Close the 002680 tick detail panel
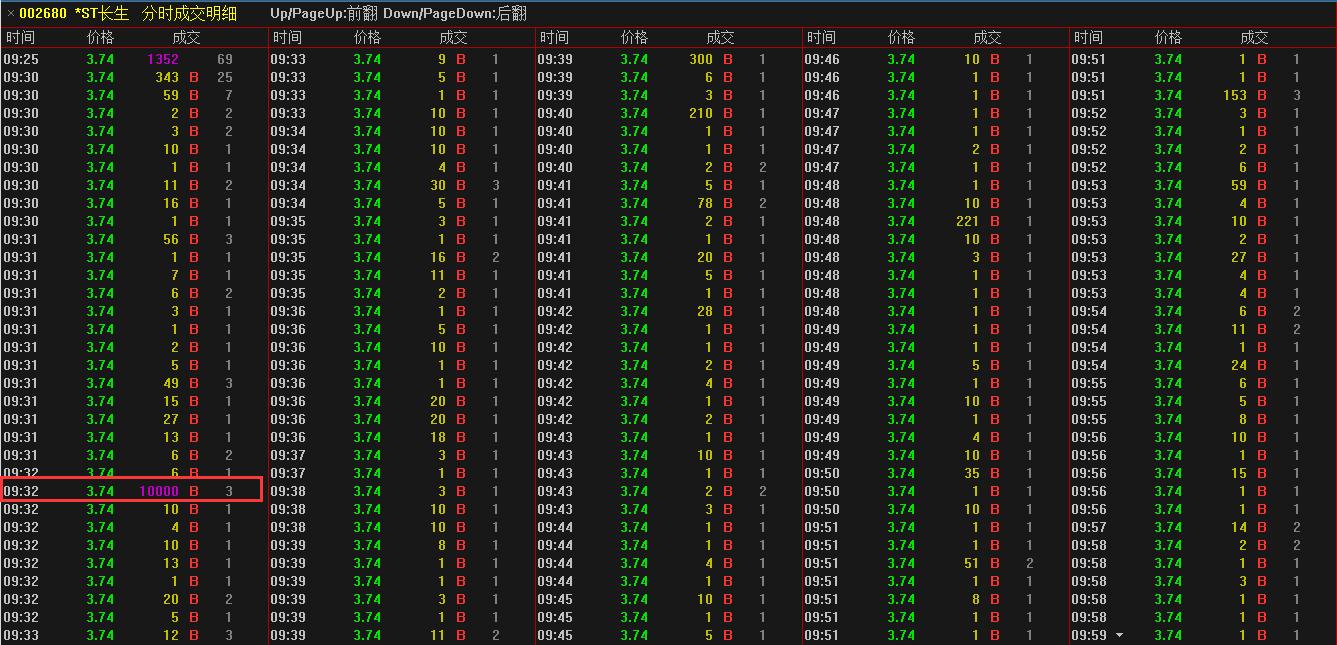Image resolution: width=1337 pixels, height=645 pixels. point(11,14)
